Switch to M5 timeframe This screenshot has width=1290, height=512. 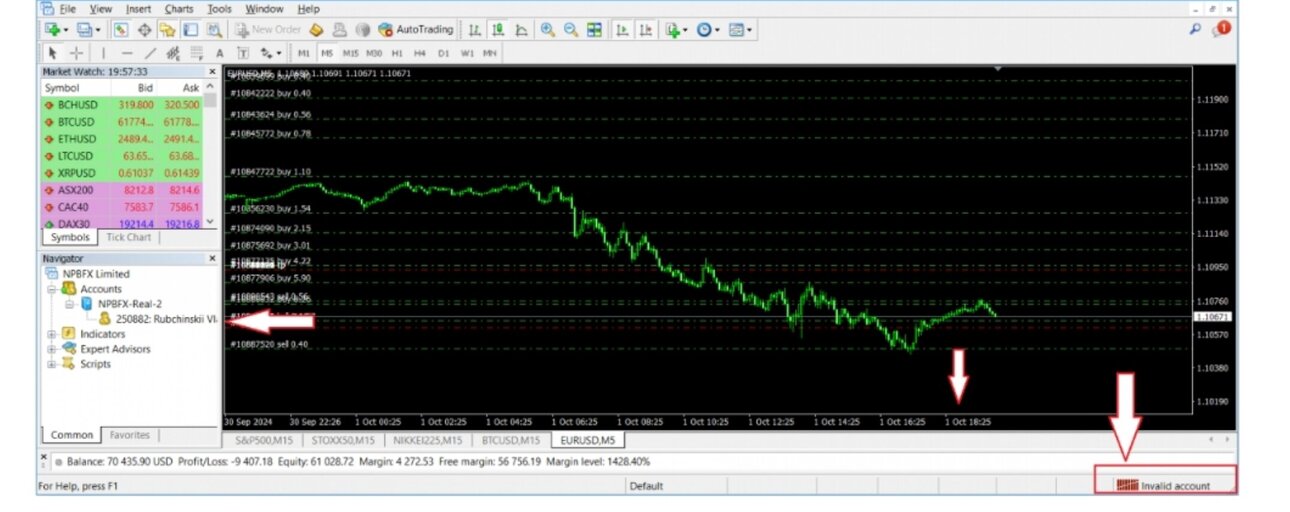pyautogui.click(x=326, y=53)
